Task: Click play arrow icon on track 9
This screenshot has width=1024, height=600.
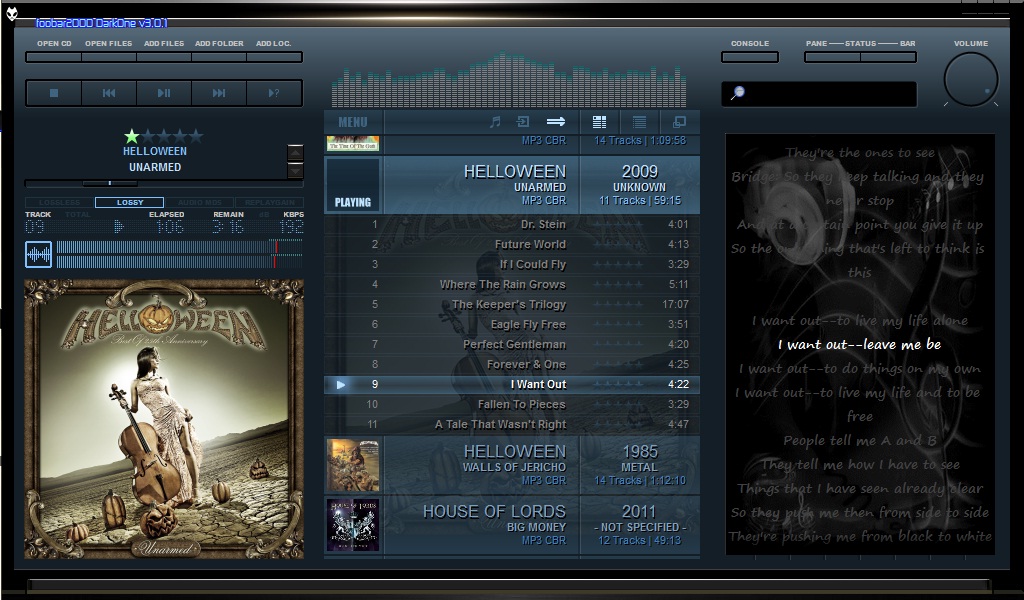Action: [340, 385]
